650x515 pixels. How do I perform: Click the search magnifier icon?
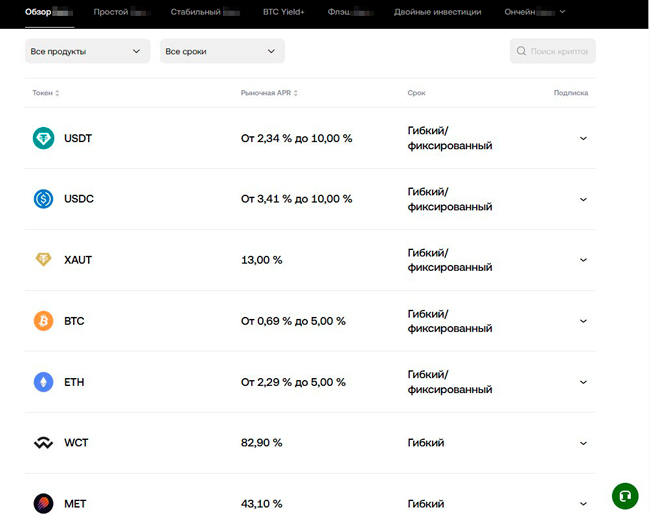[521, 51]
